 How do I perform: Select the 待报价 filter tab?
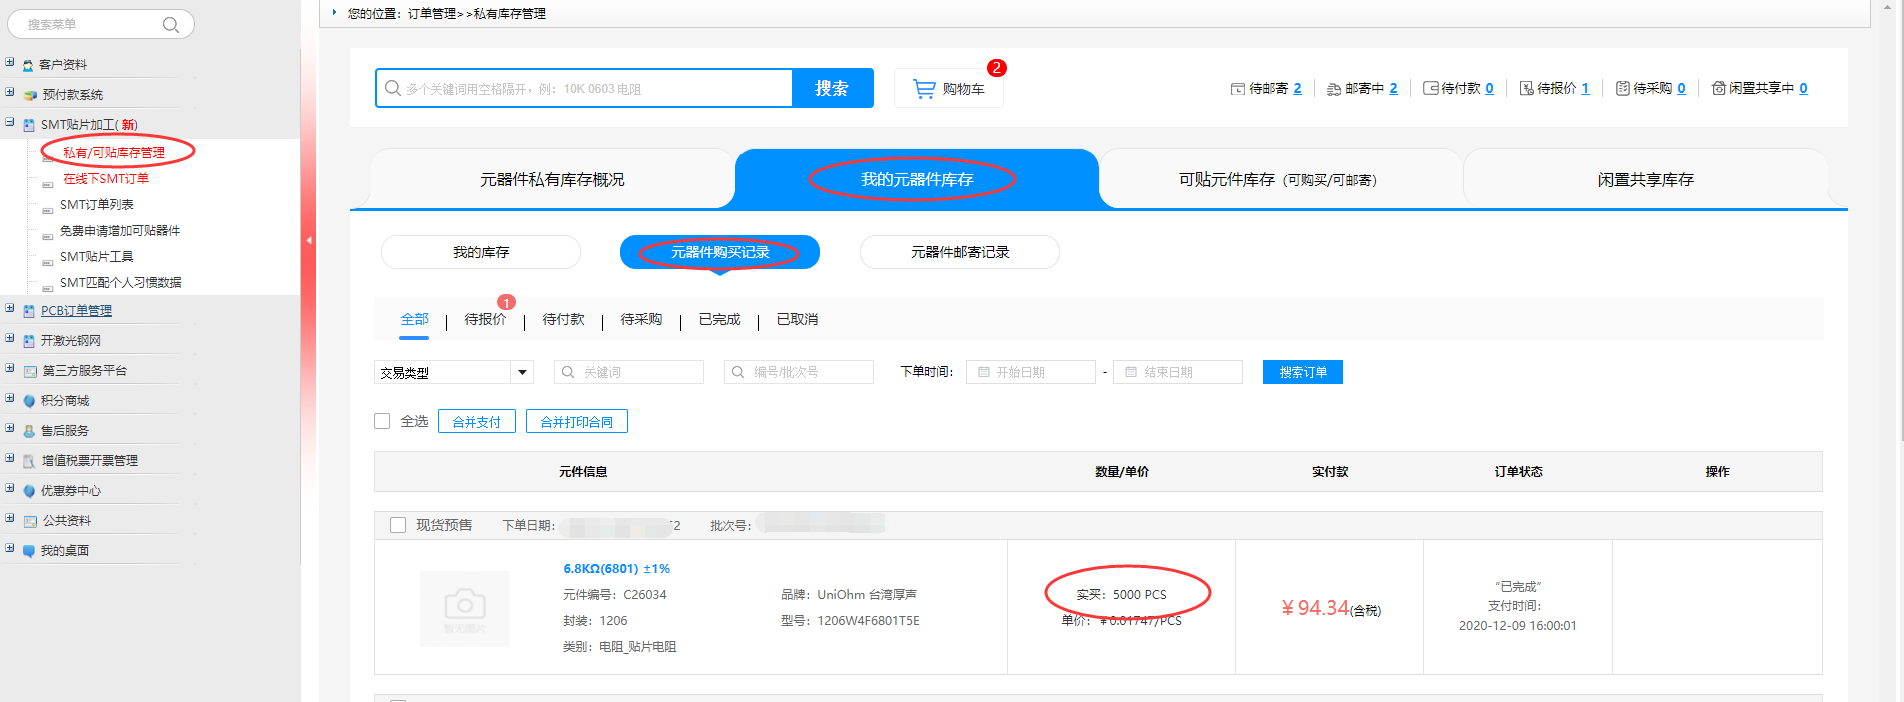coord(485,320)
